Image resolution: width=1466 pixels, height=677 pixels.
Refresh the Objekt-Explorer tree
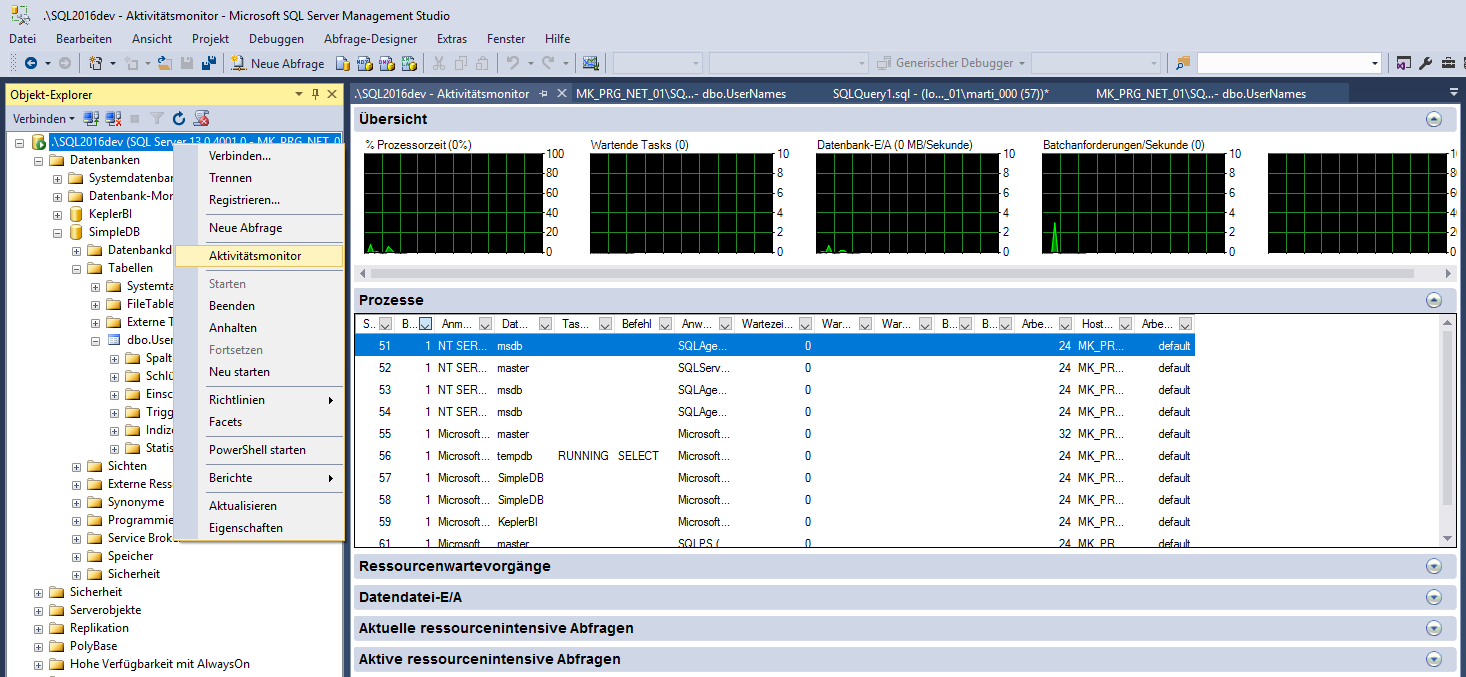(x=179, y=118)
